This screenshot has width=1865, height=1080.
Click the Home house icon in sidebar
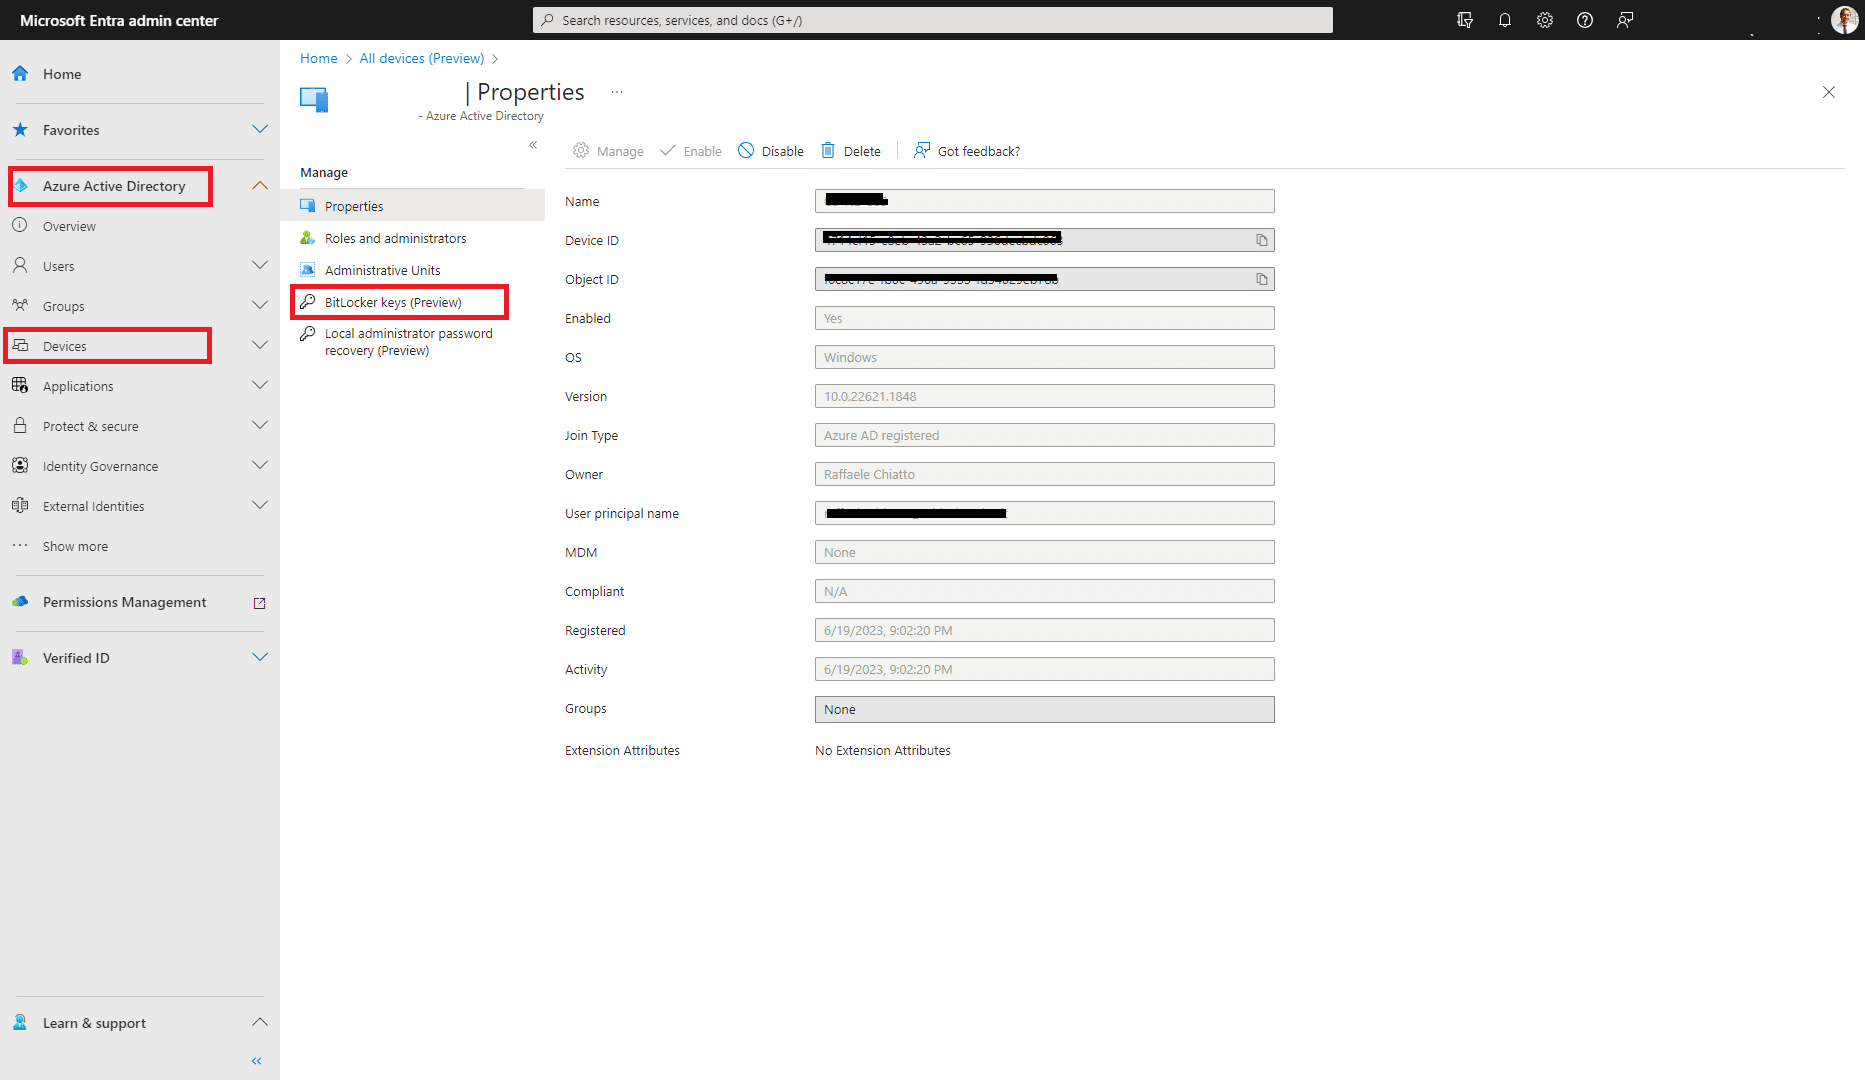pyautogui.click(x=20, y=74)
